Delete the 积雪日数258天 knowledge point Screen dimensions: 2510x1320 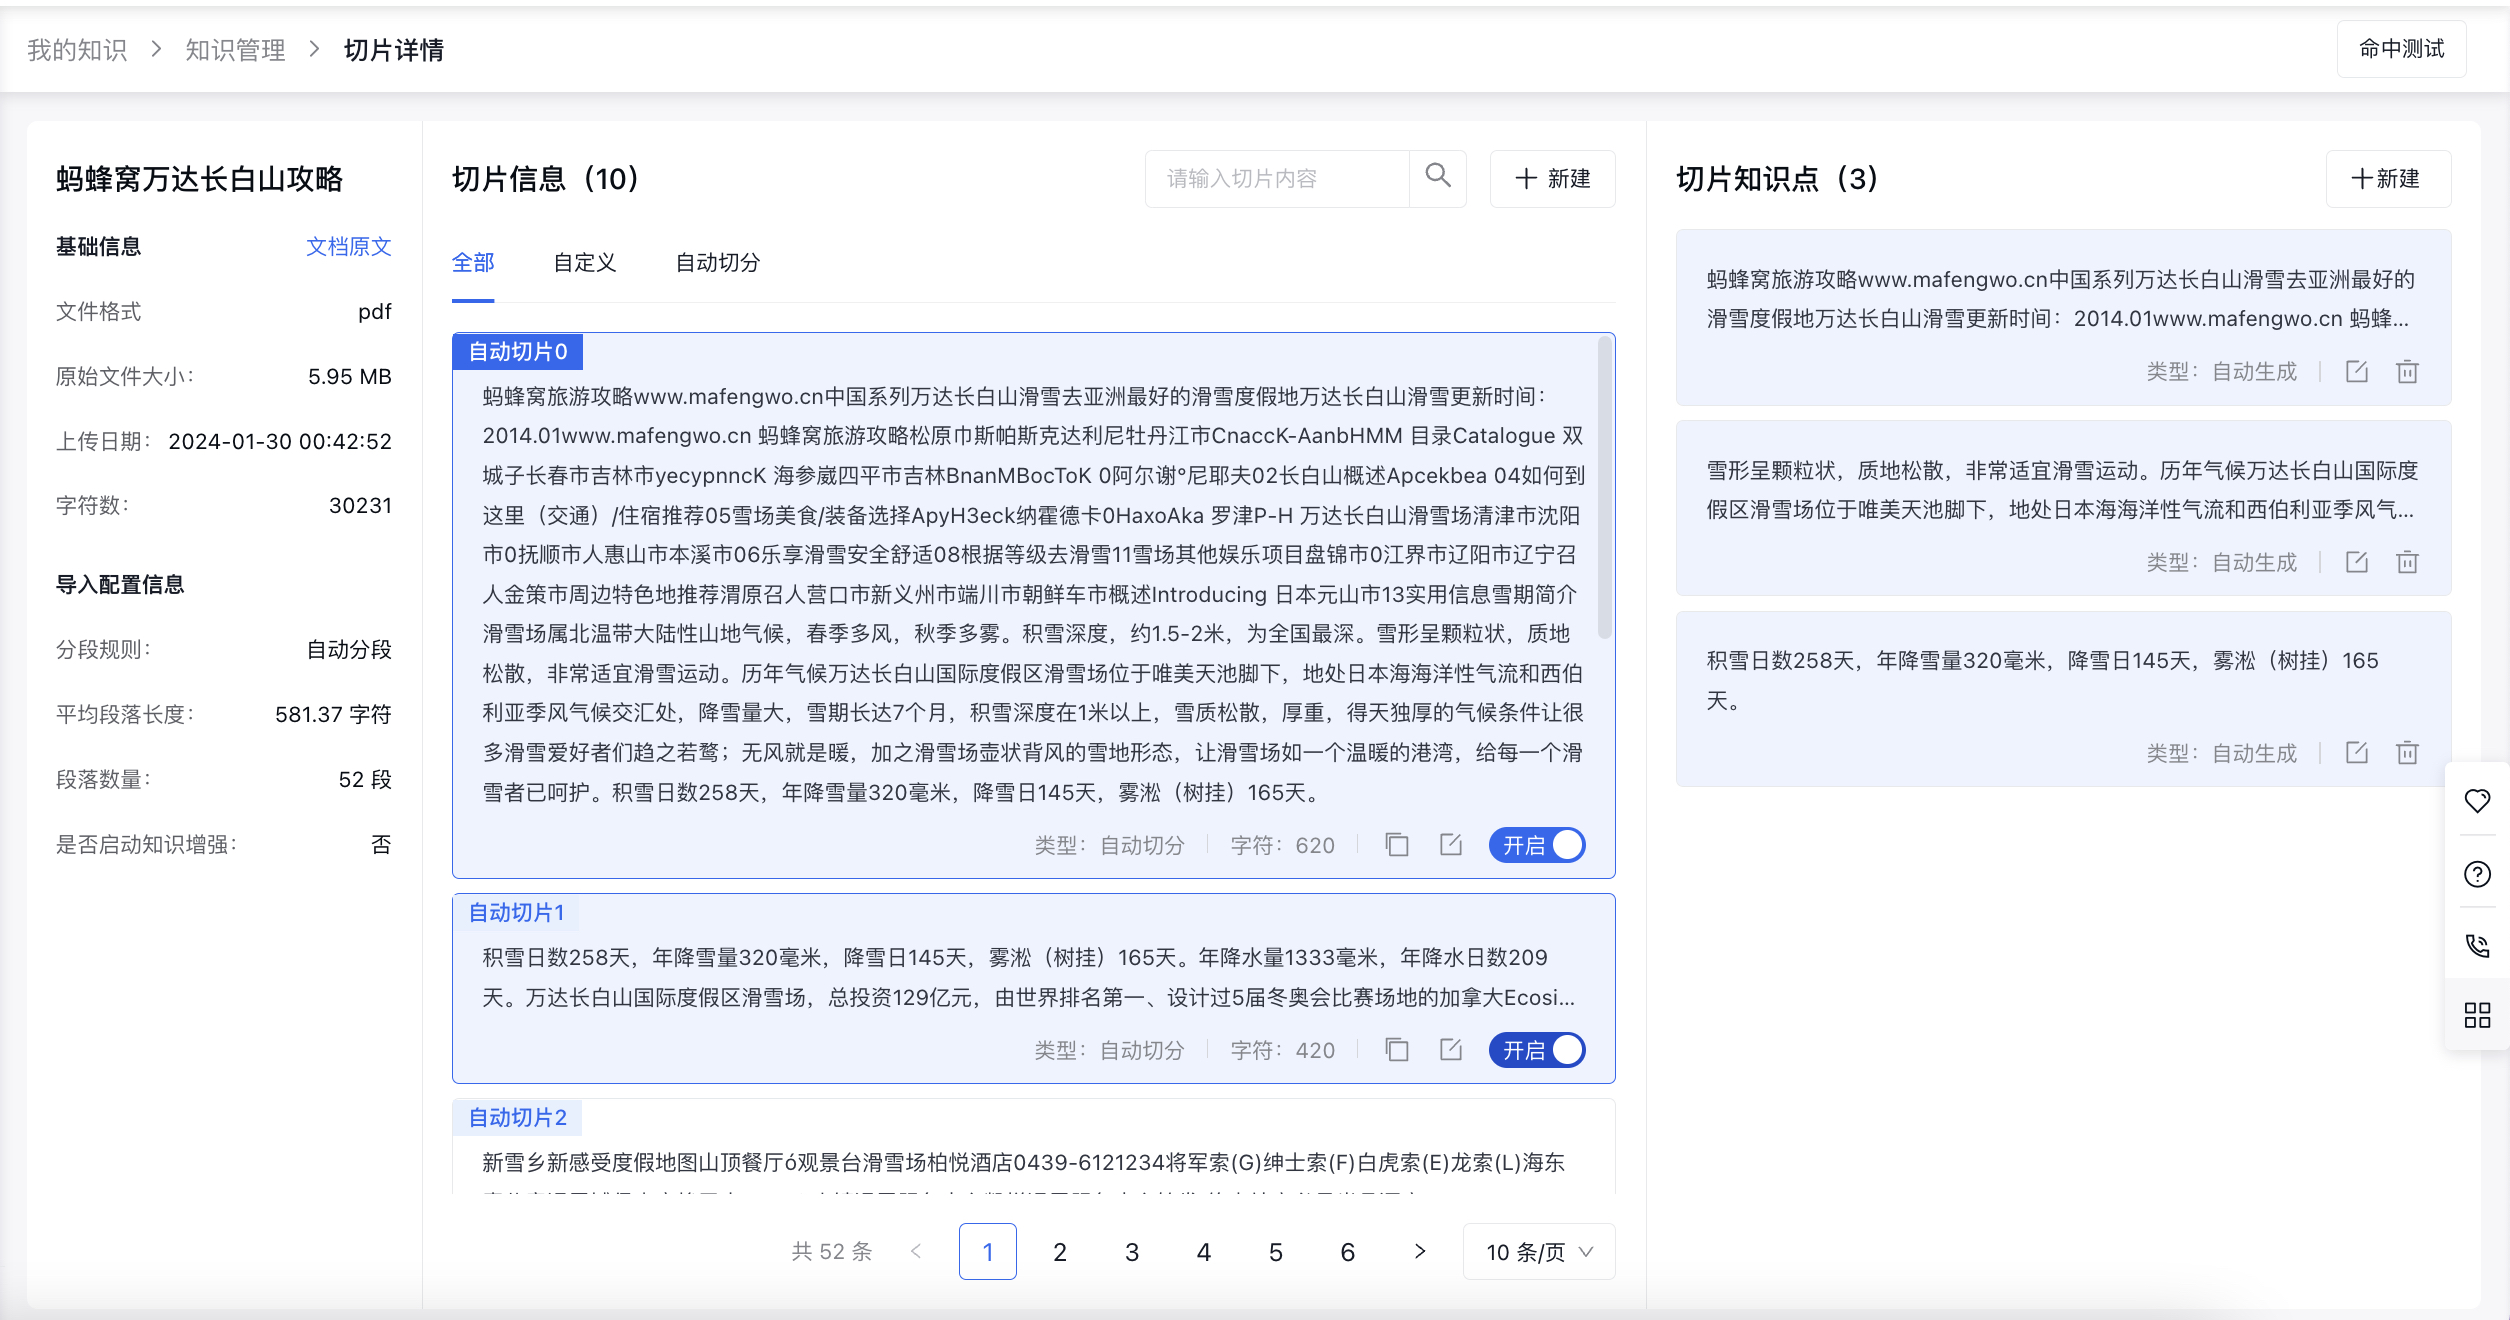coord(2407,753)
